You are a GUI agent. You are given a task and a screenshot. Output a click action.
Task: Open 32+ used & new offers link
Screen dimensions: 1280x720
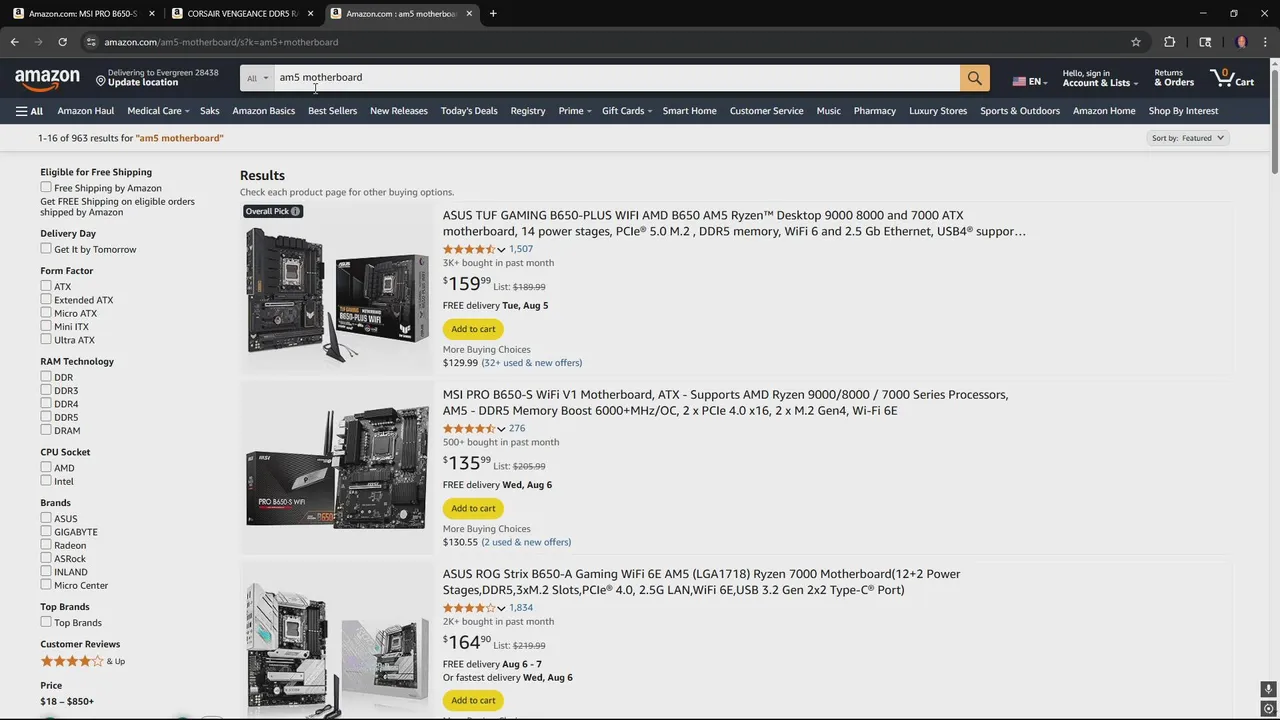[531, 363]
